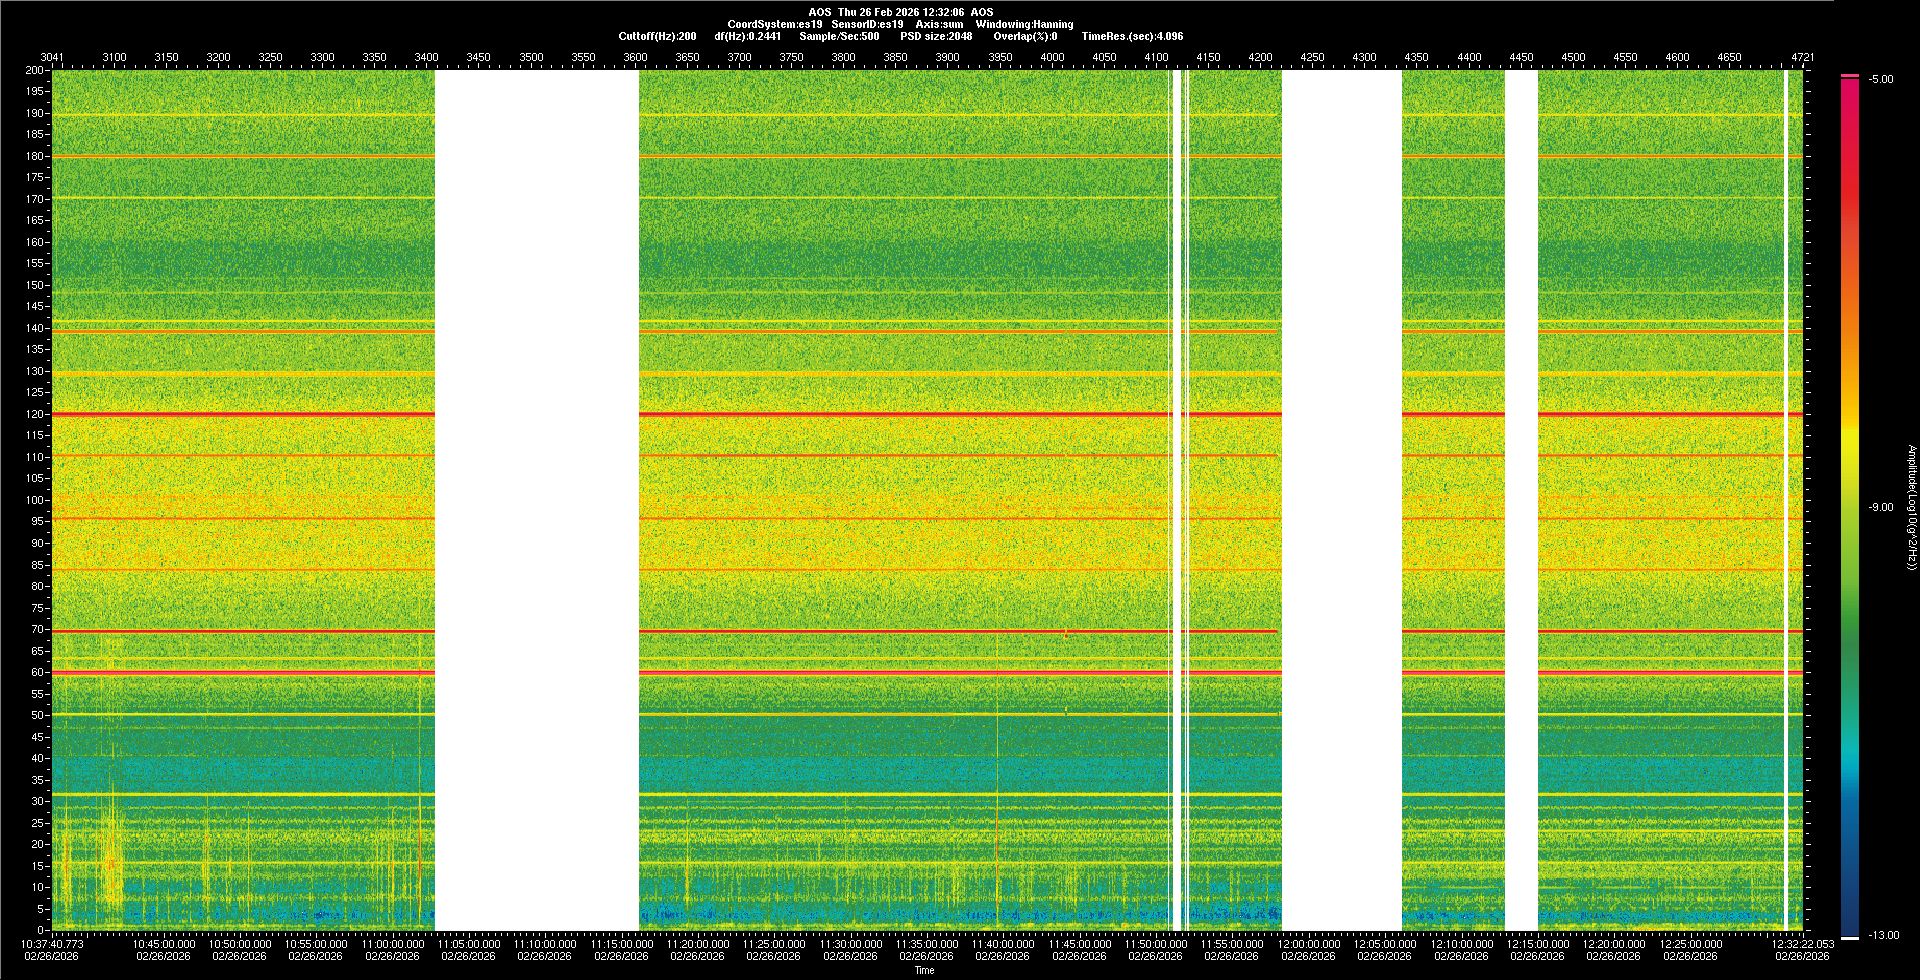Click the Cutoff(Hz):200 header parameter
The height and width of the screenshot is (980, 1920).
[x=657, y=36]
